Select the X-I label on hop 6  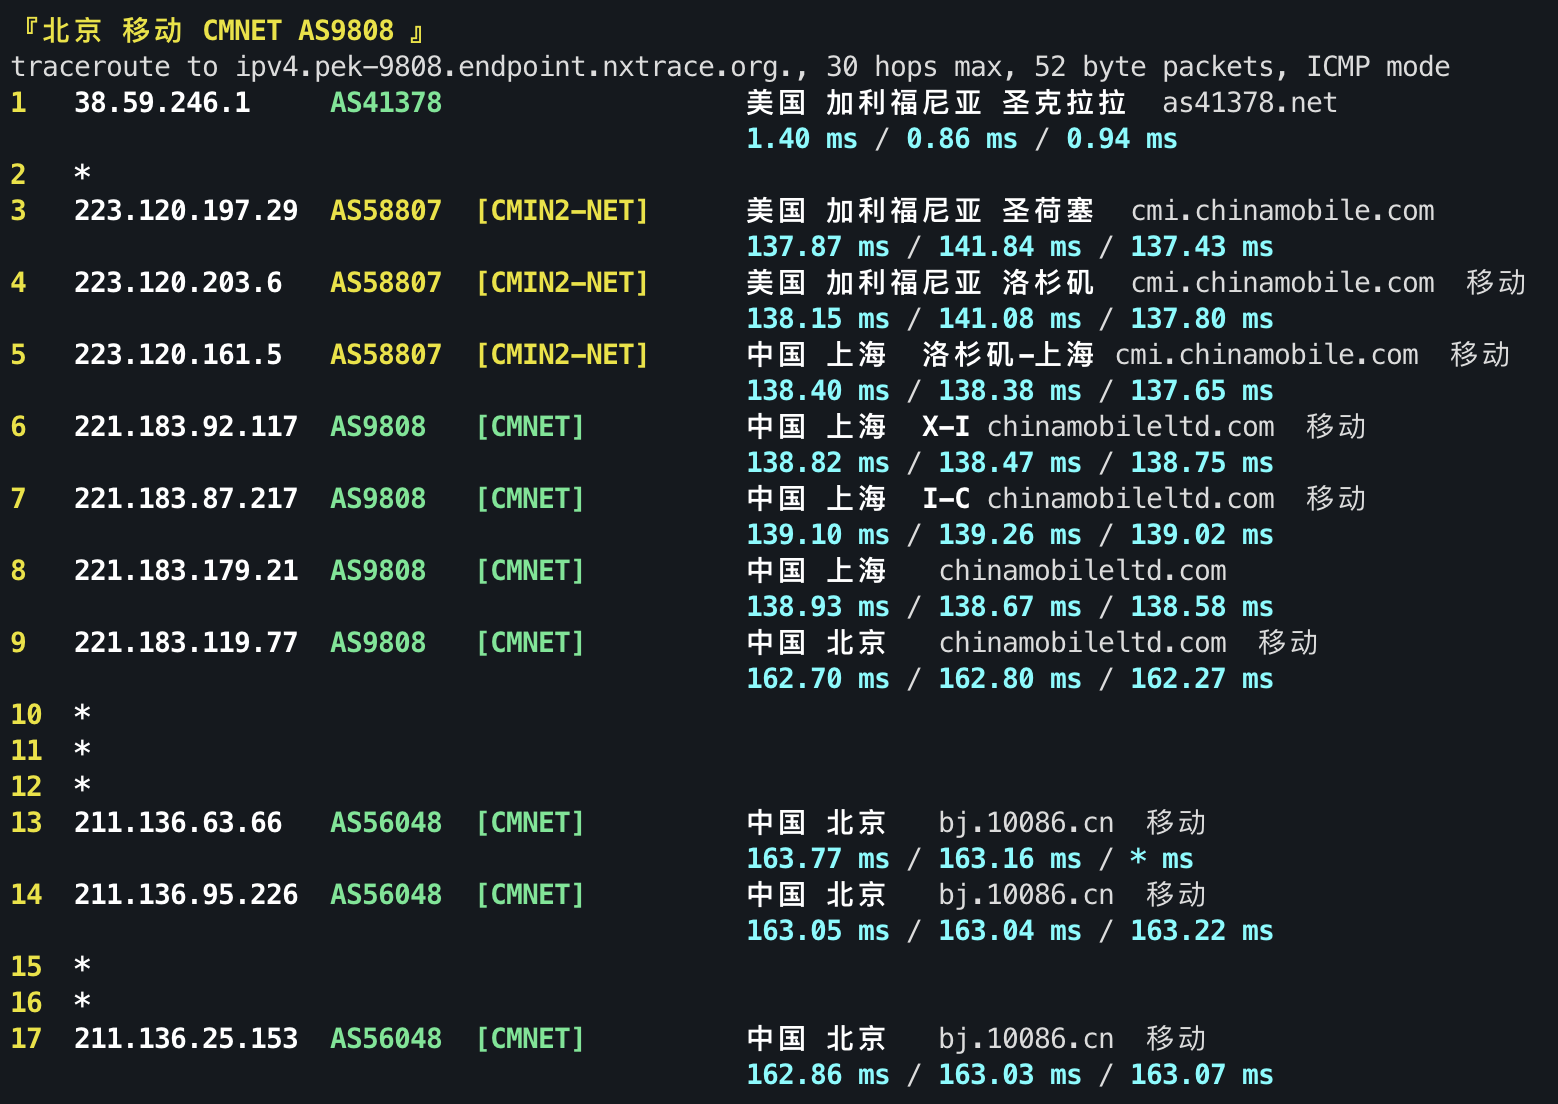[946, 427]
